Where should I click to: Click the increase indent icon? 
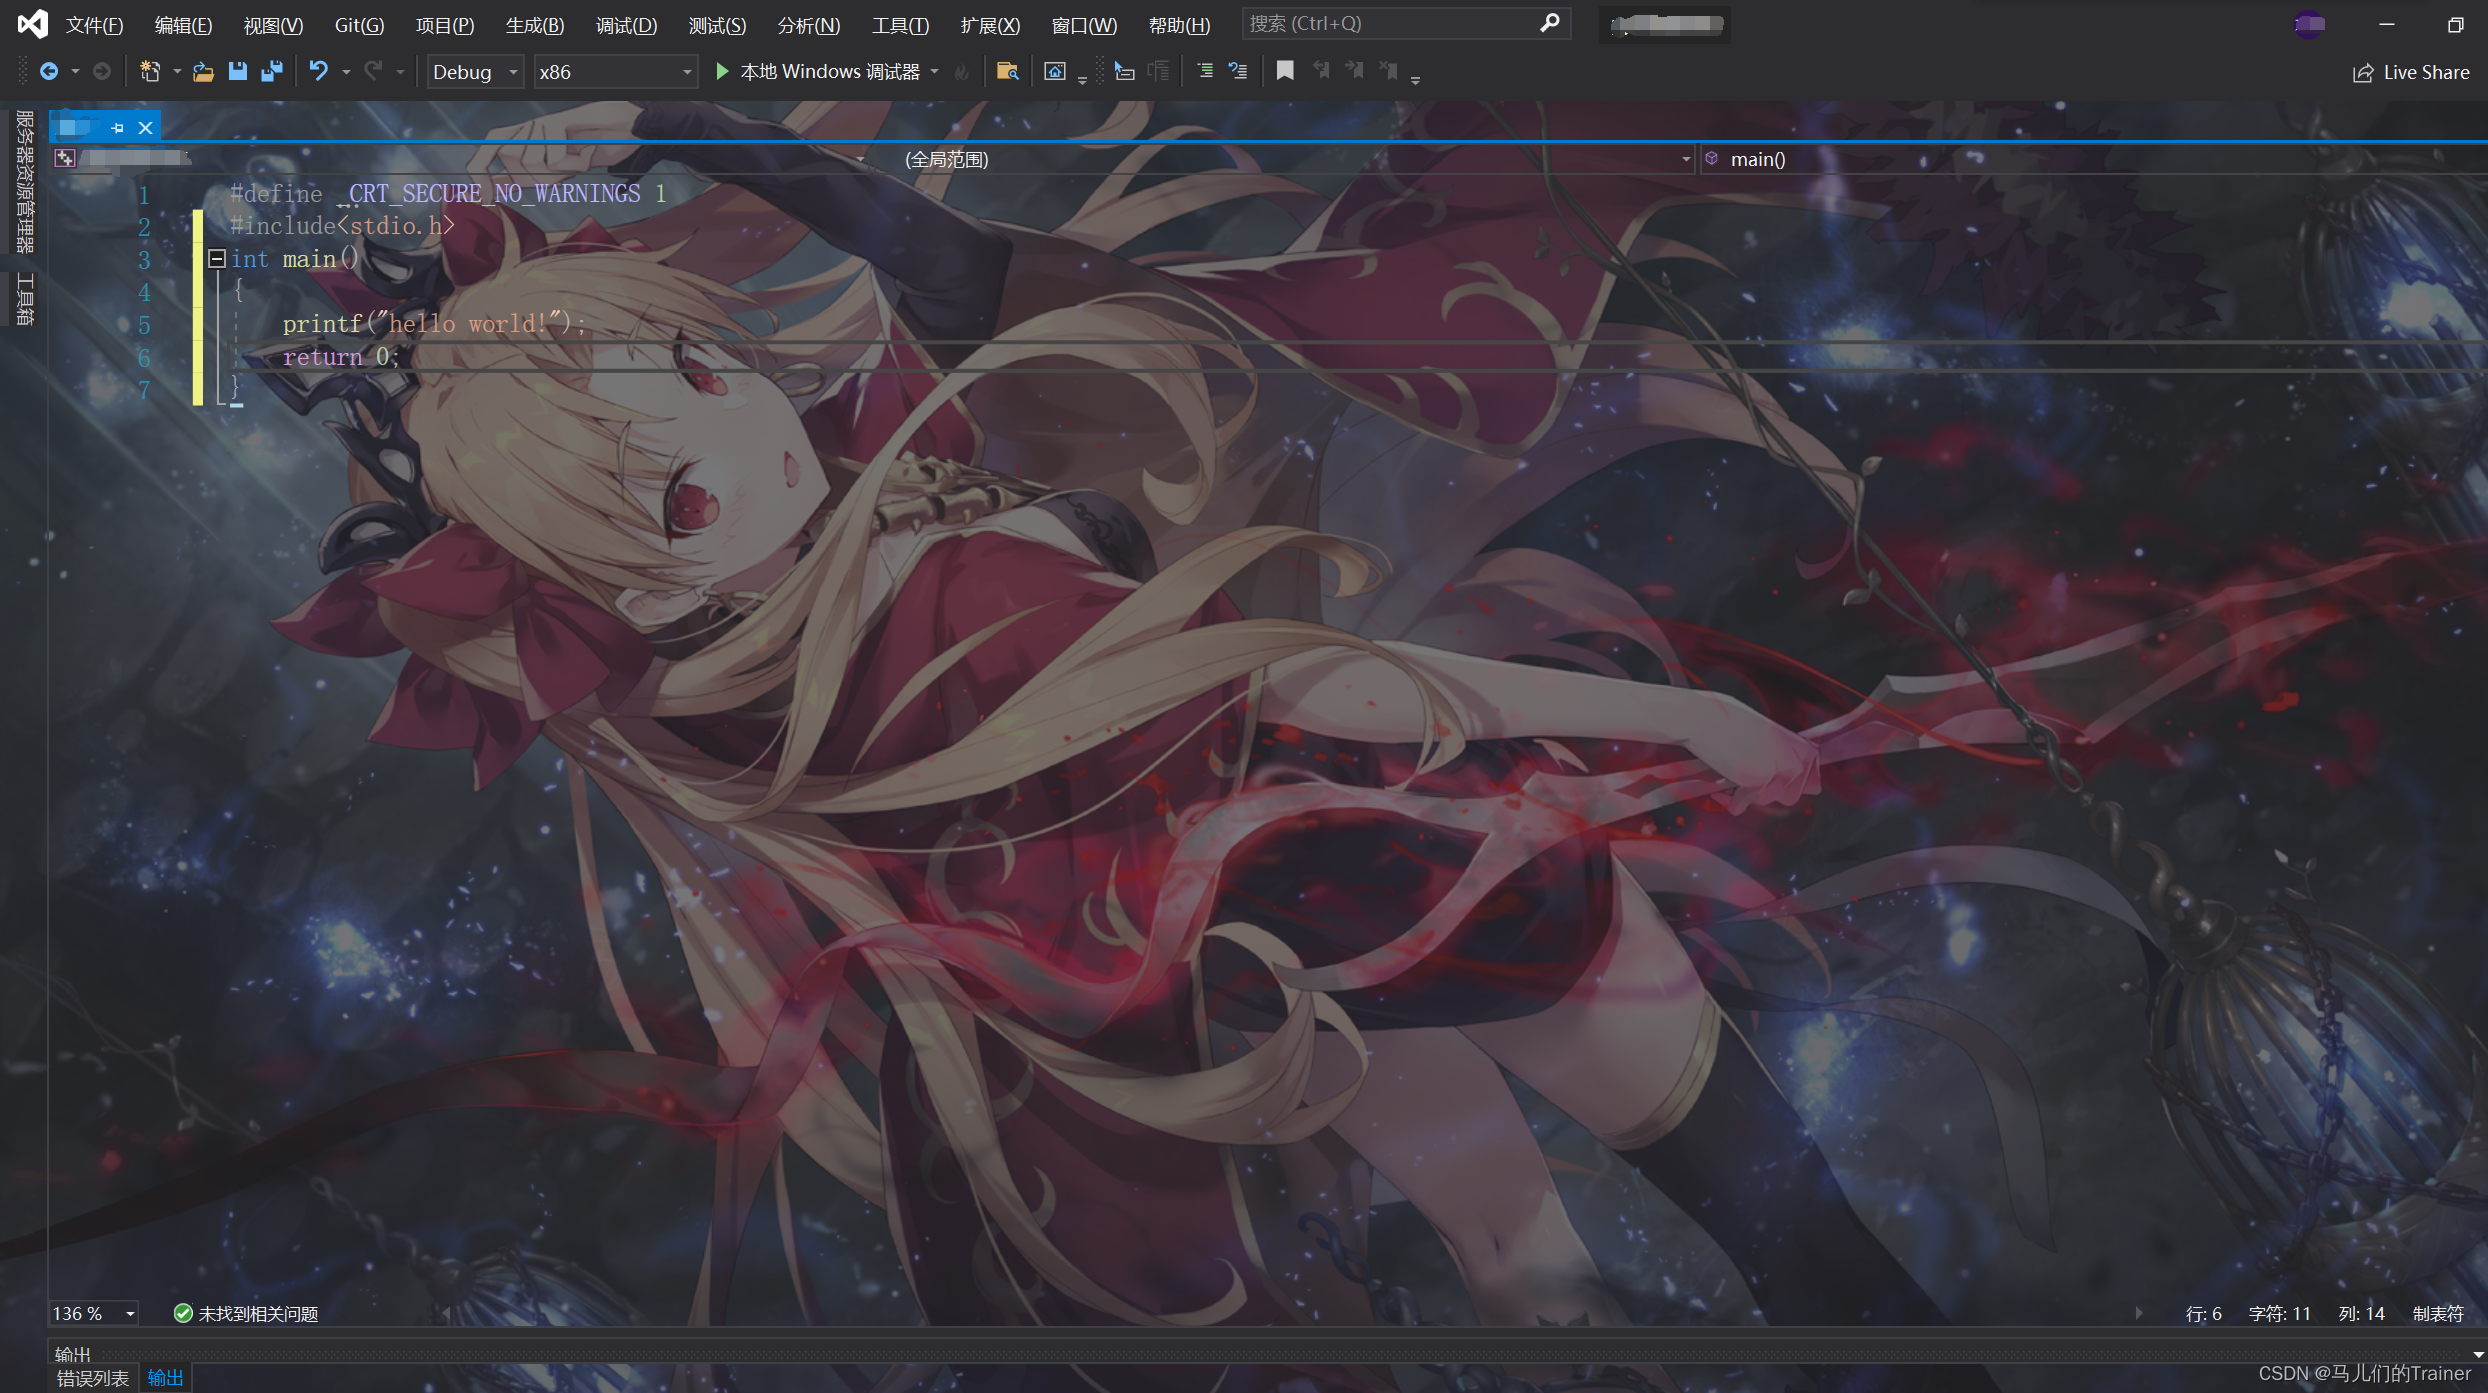coord(1204,71)
